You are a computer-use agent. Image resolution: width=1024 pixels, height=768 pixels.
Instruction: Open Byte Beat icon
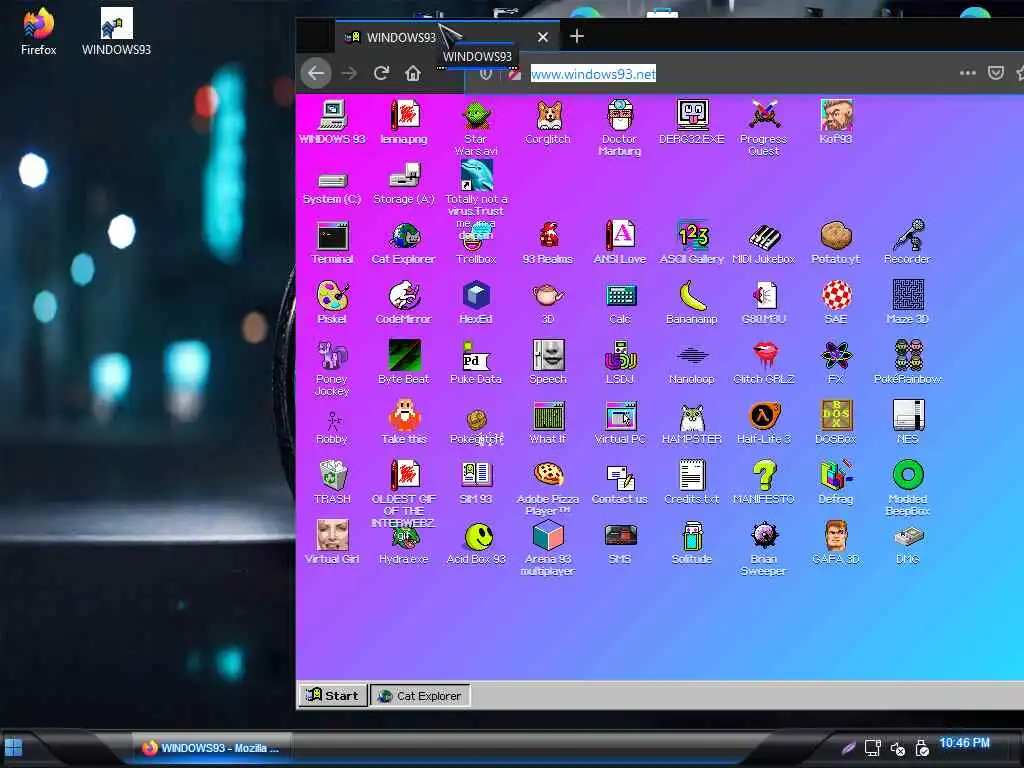click(x=404, y=355)
